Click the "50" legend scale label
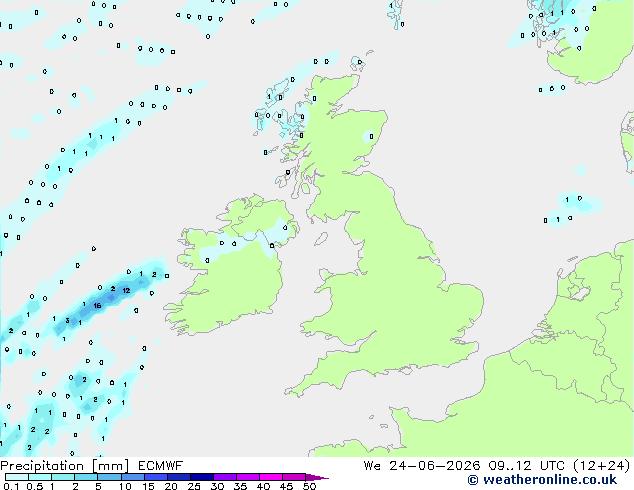Screen dimensions: 634x490 click(x=309, y=486)
